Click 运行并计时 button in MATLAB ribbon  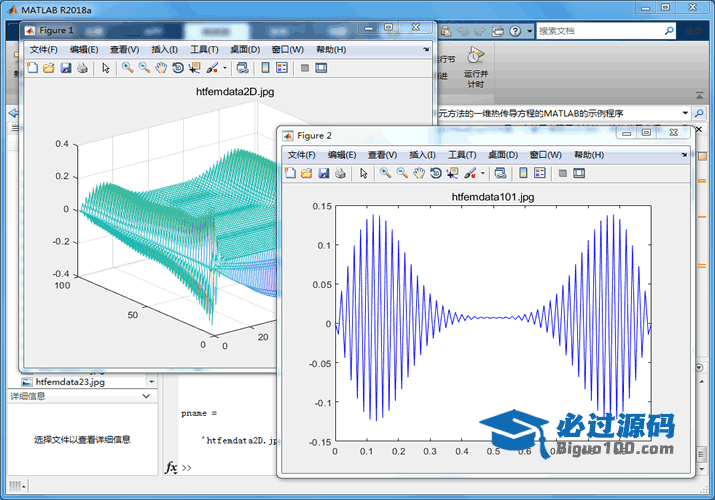point(476,67)
